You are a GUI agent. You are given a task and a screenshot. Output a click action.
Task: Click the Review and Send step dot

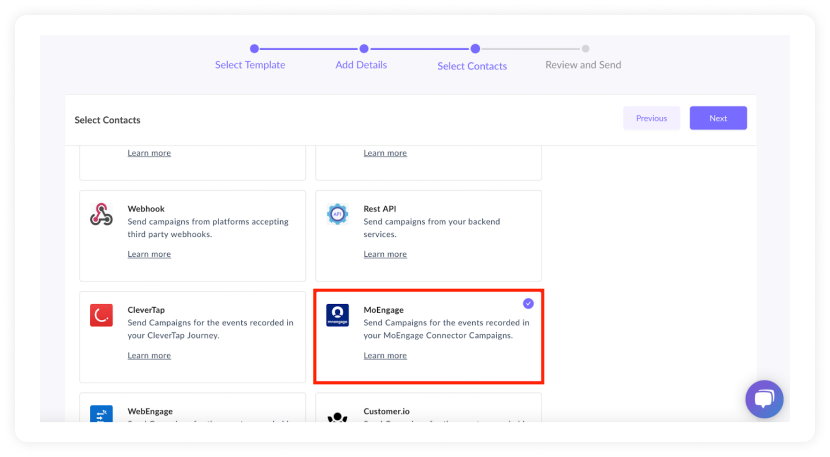(x=585, y=49)
